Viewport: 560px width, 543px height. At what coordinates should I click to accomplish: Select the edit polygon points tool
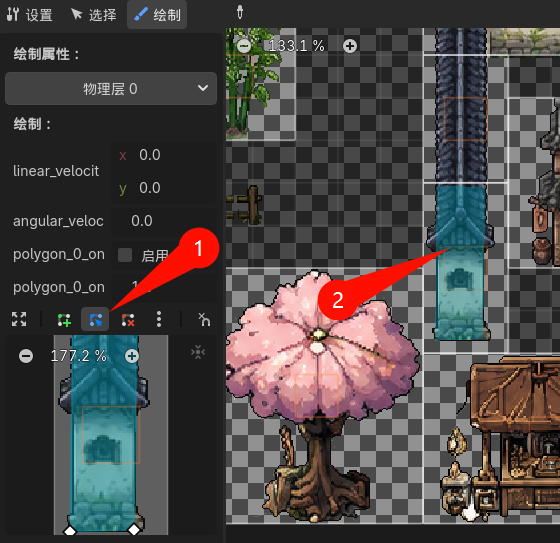tap(95, 319)
